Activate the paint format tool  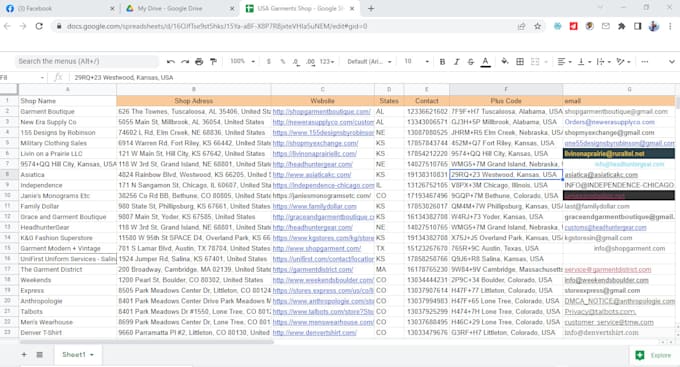213,62
